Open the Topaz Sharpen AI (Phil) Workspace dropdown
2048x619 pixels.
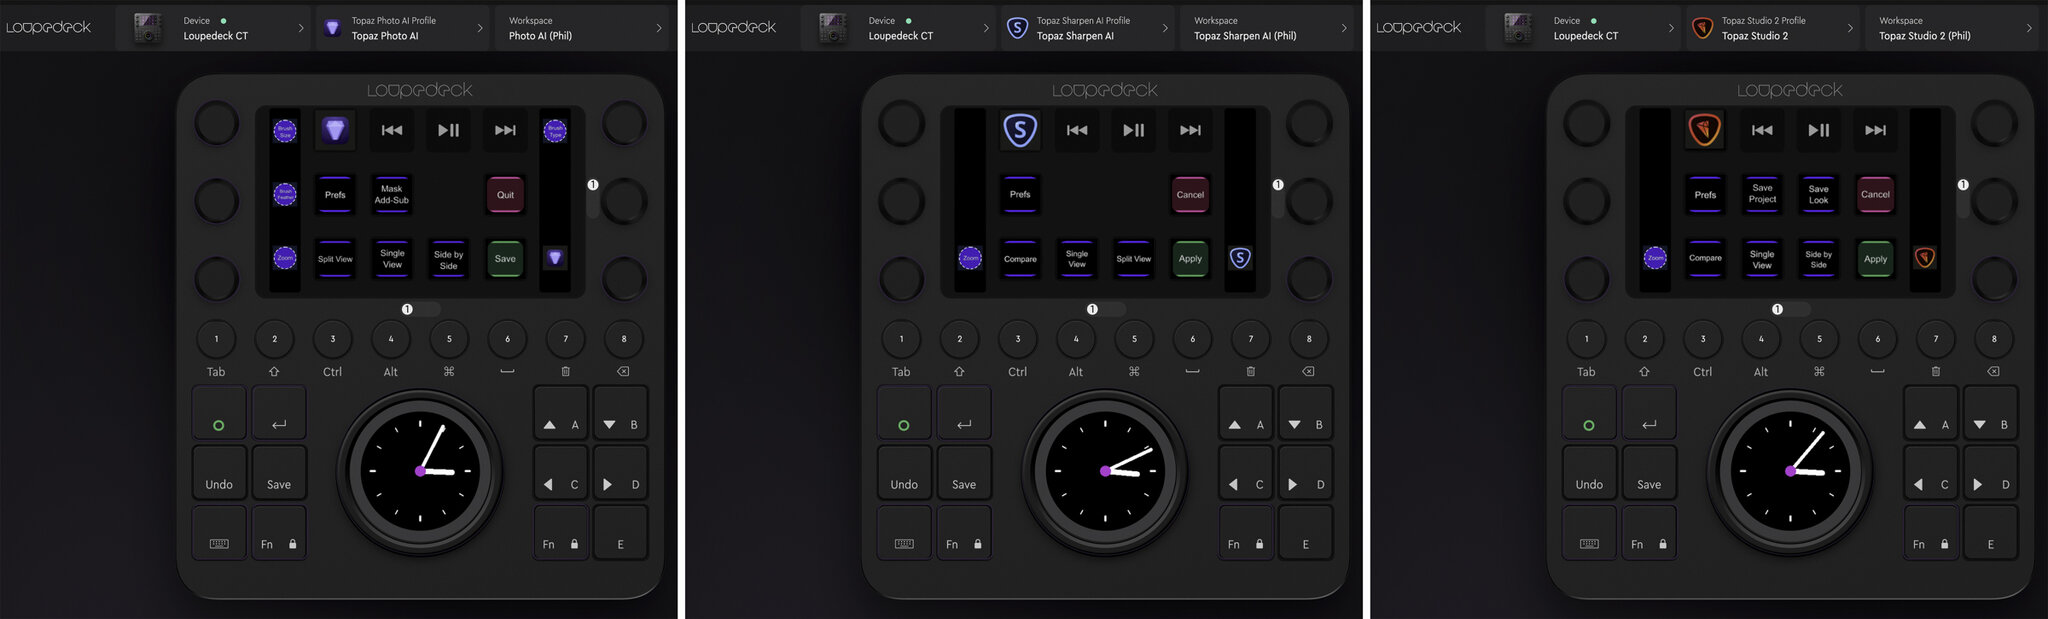click(x=1267, y=28)
